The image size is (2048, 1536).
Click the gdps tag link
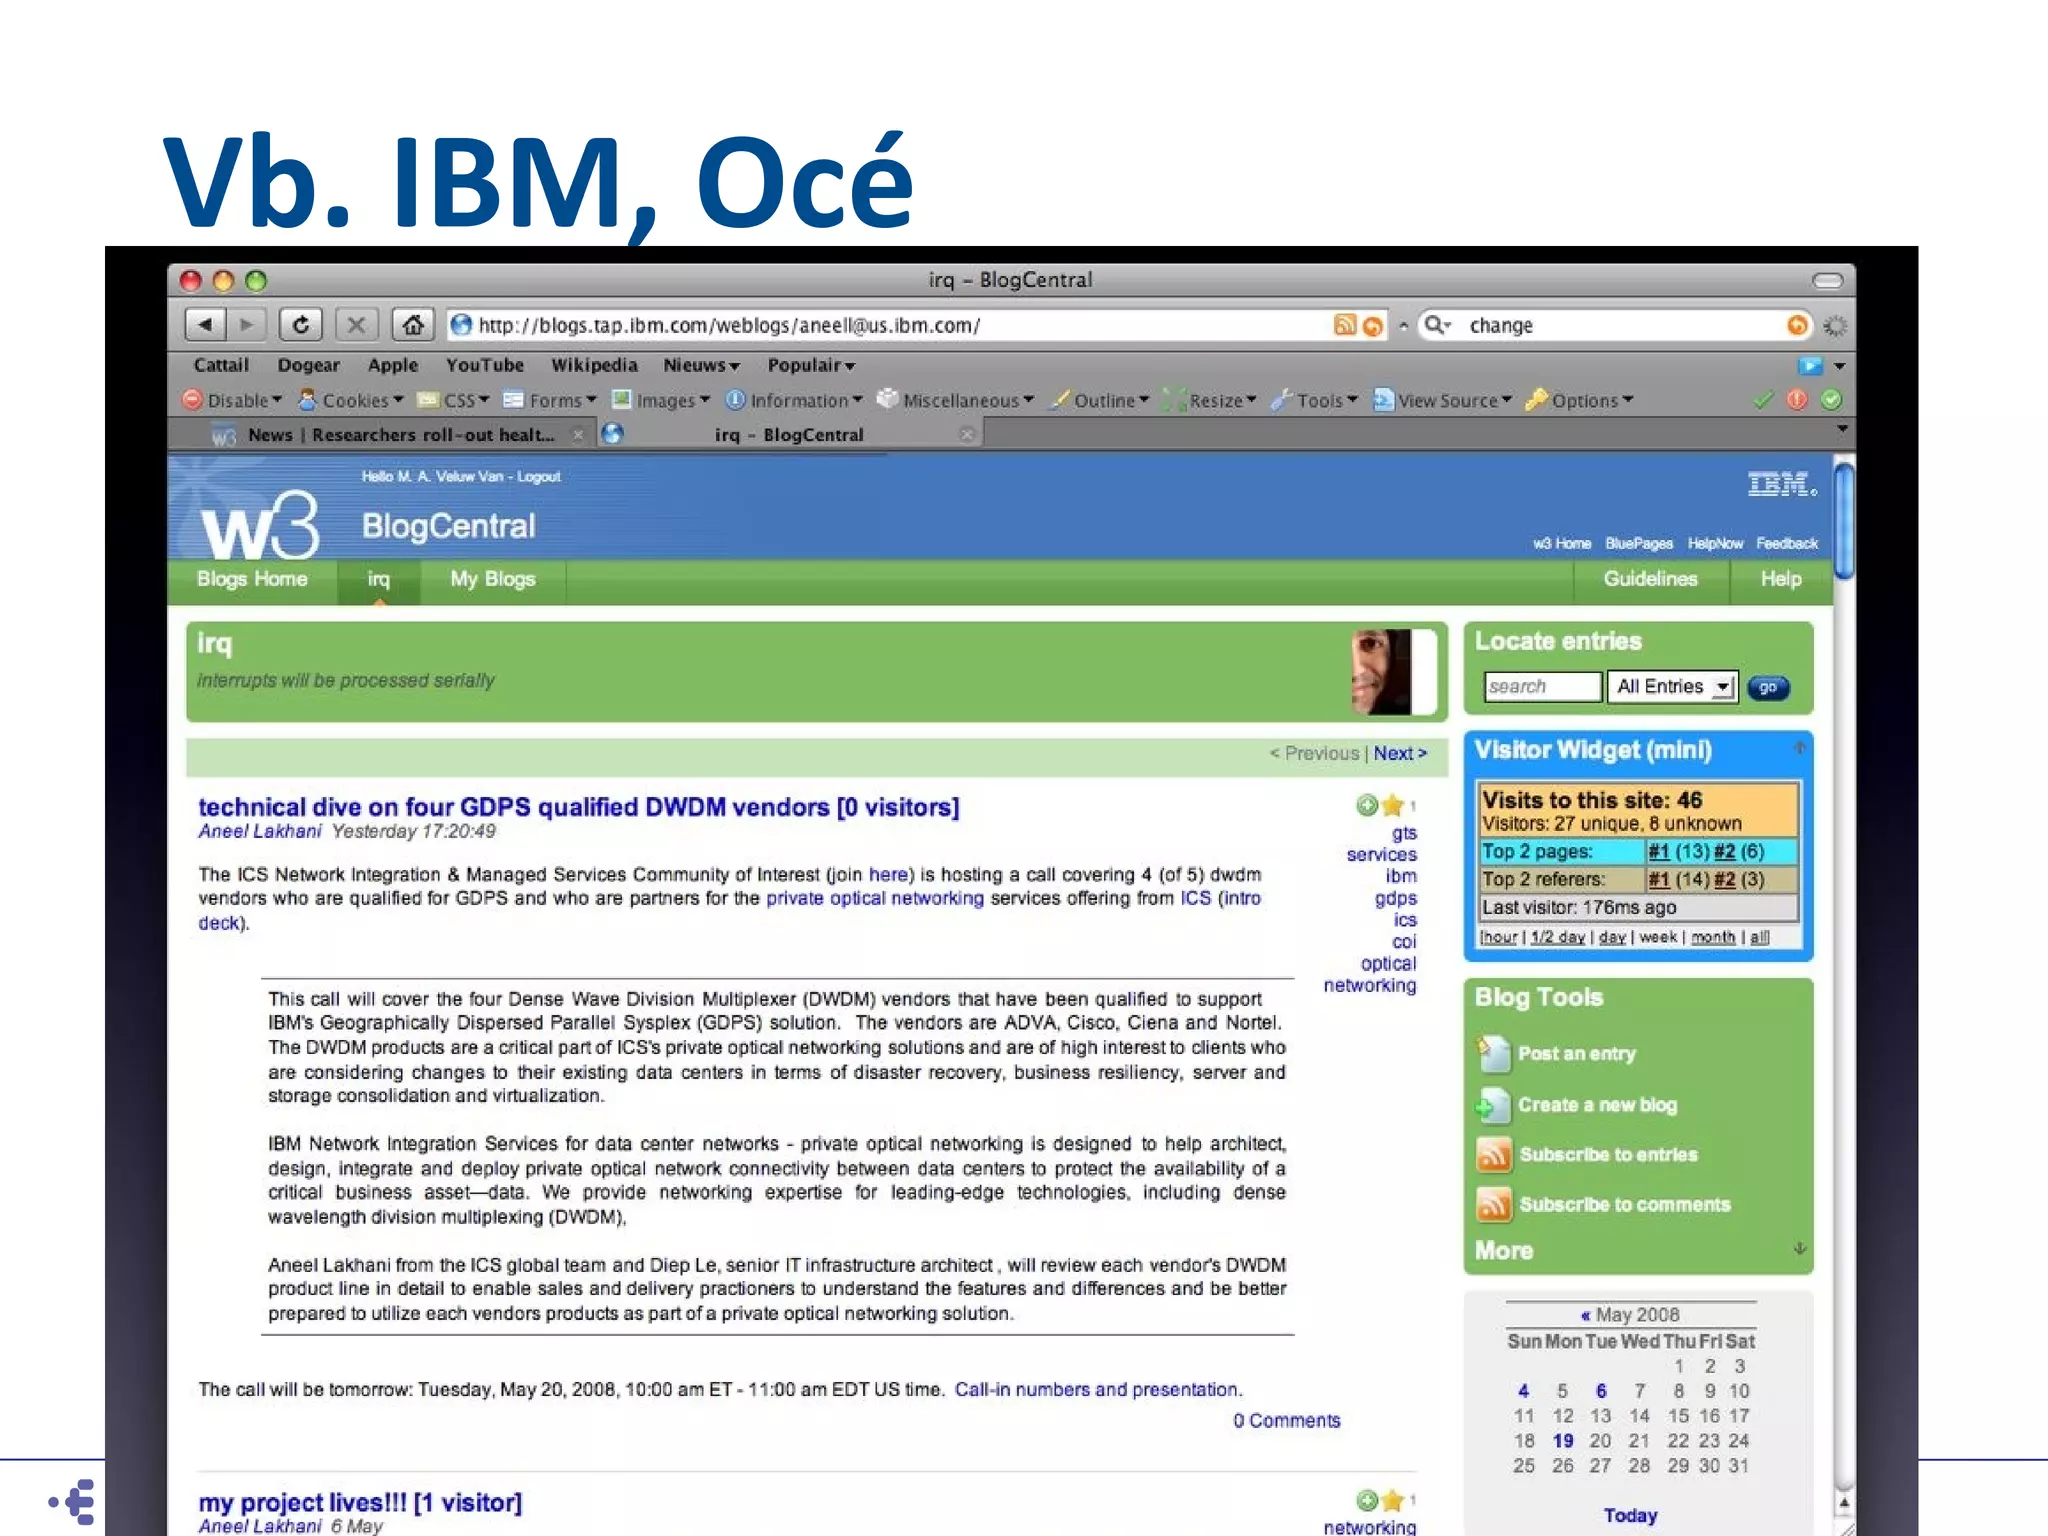(x=1395, y=898)
